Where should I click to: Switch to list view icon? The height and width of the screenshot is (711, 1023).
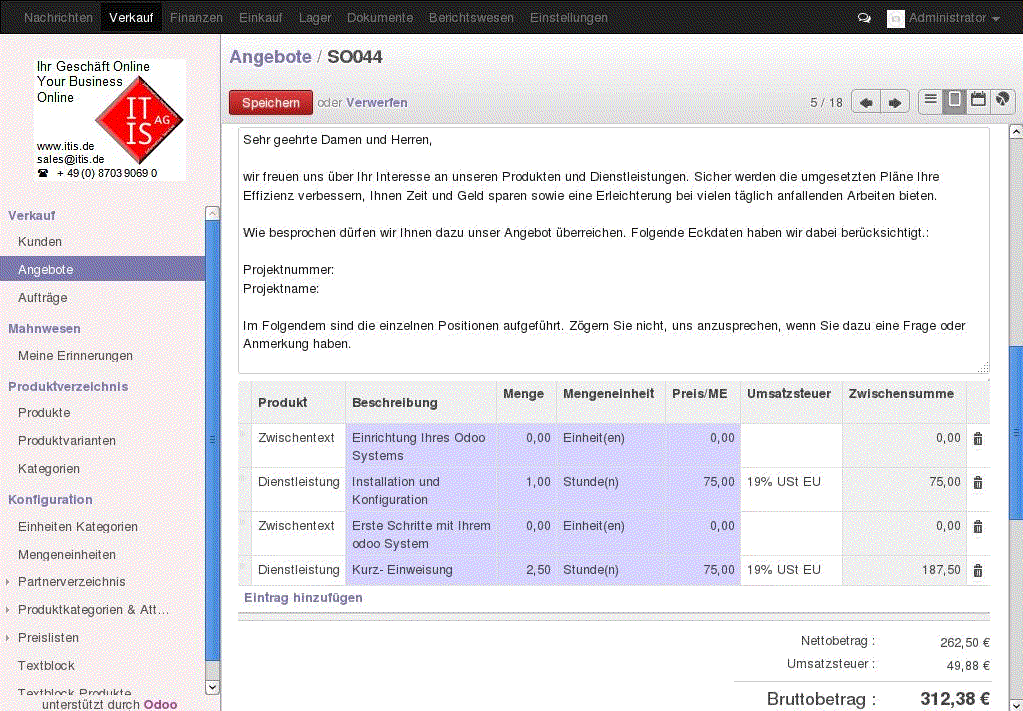(930, 100)
